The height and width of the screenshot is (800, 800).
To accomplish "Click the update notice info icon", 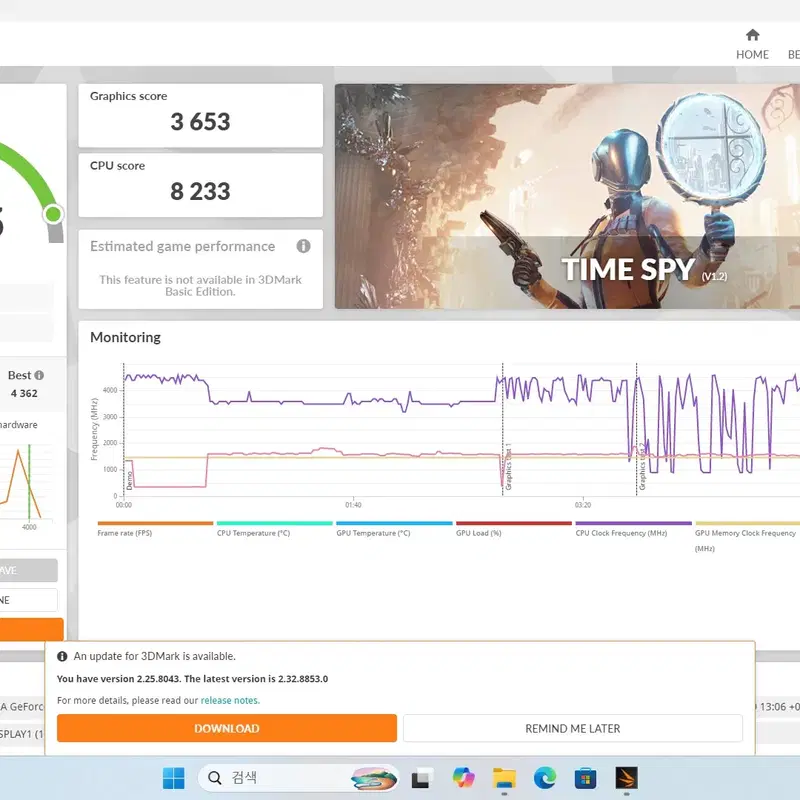I will point(62,657).
